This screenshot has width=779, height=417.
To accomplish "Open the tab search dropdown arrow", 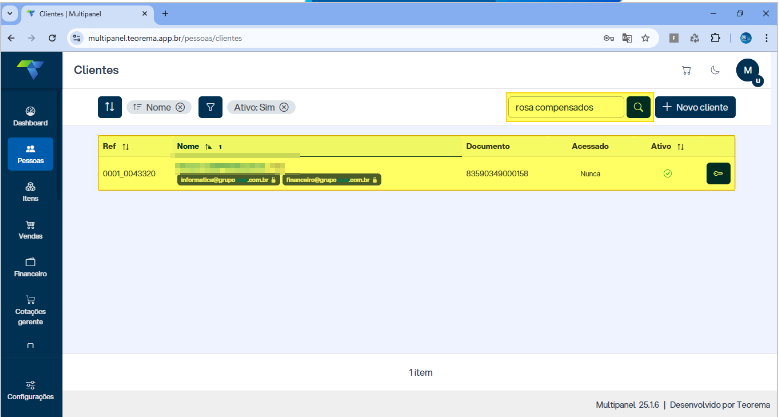I will tap(9, 14).
